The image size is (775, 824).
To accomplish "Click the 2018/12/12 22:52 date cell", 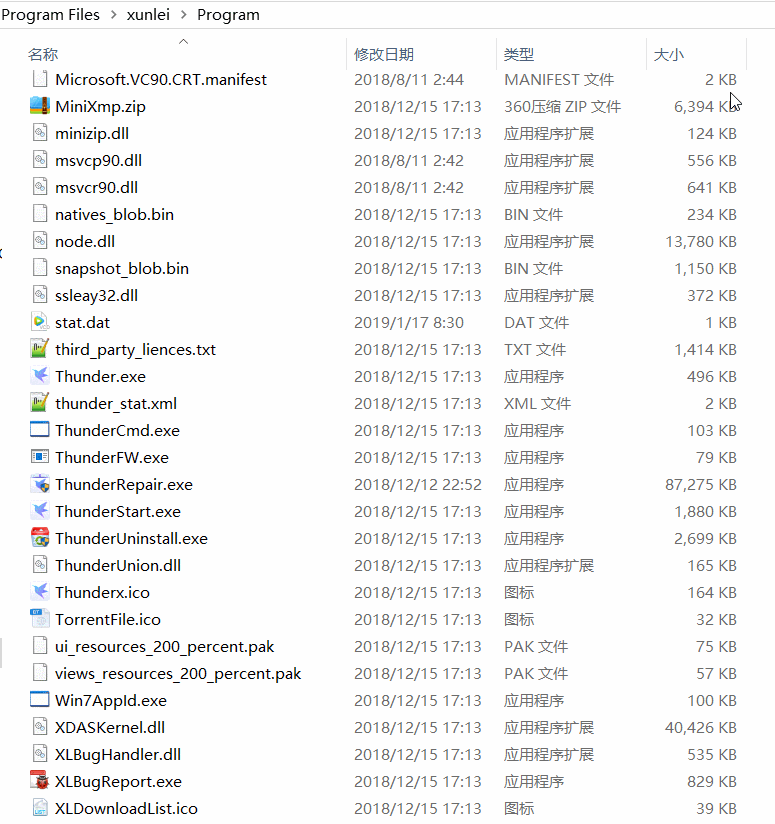I will 418,485.
